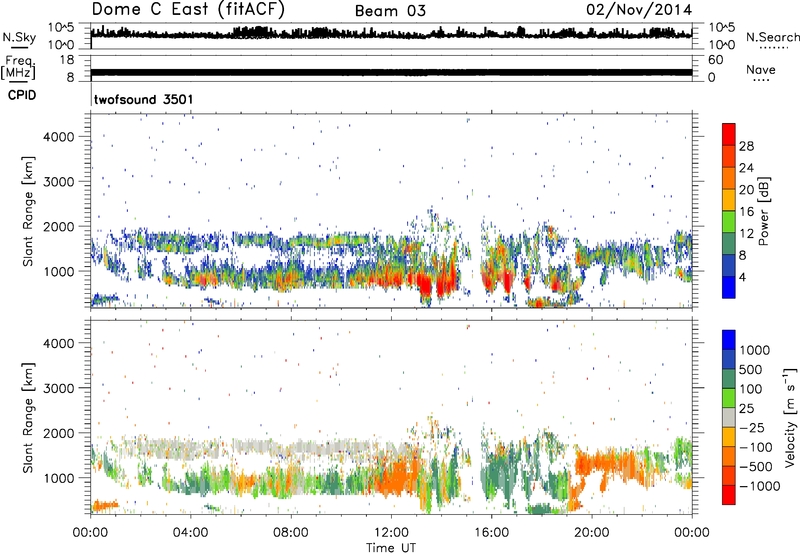
Task: Click the 'CPID' row label
Action: click(22, 95)
